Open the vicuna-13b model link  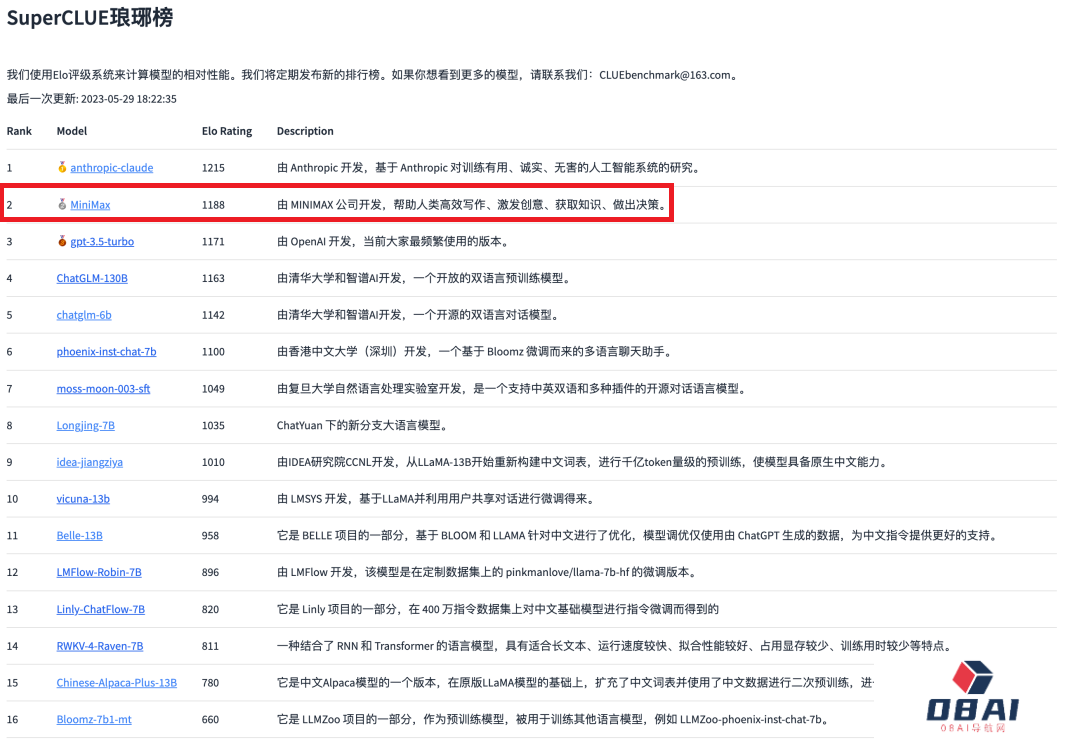pos(83,499)
